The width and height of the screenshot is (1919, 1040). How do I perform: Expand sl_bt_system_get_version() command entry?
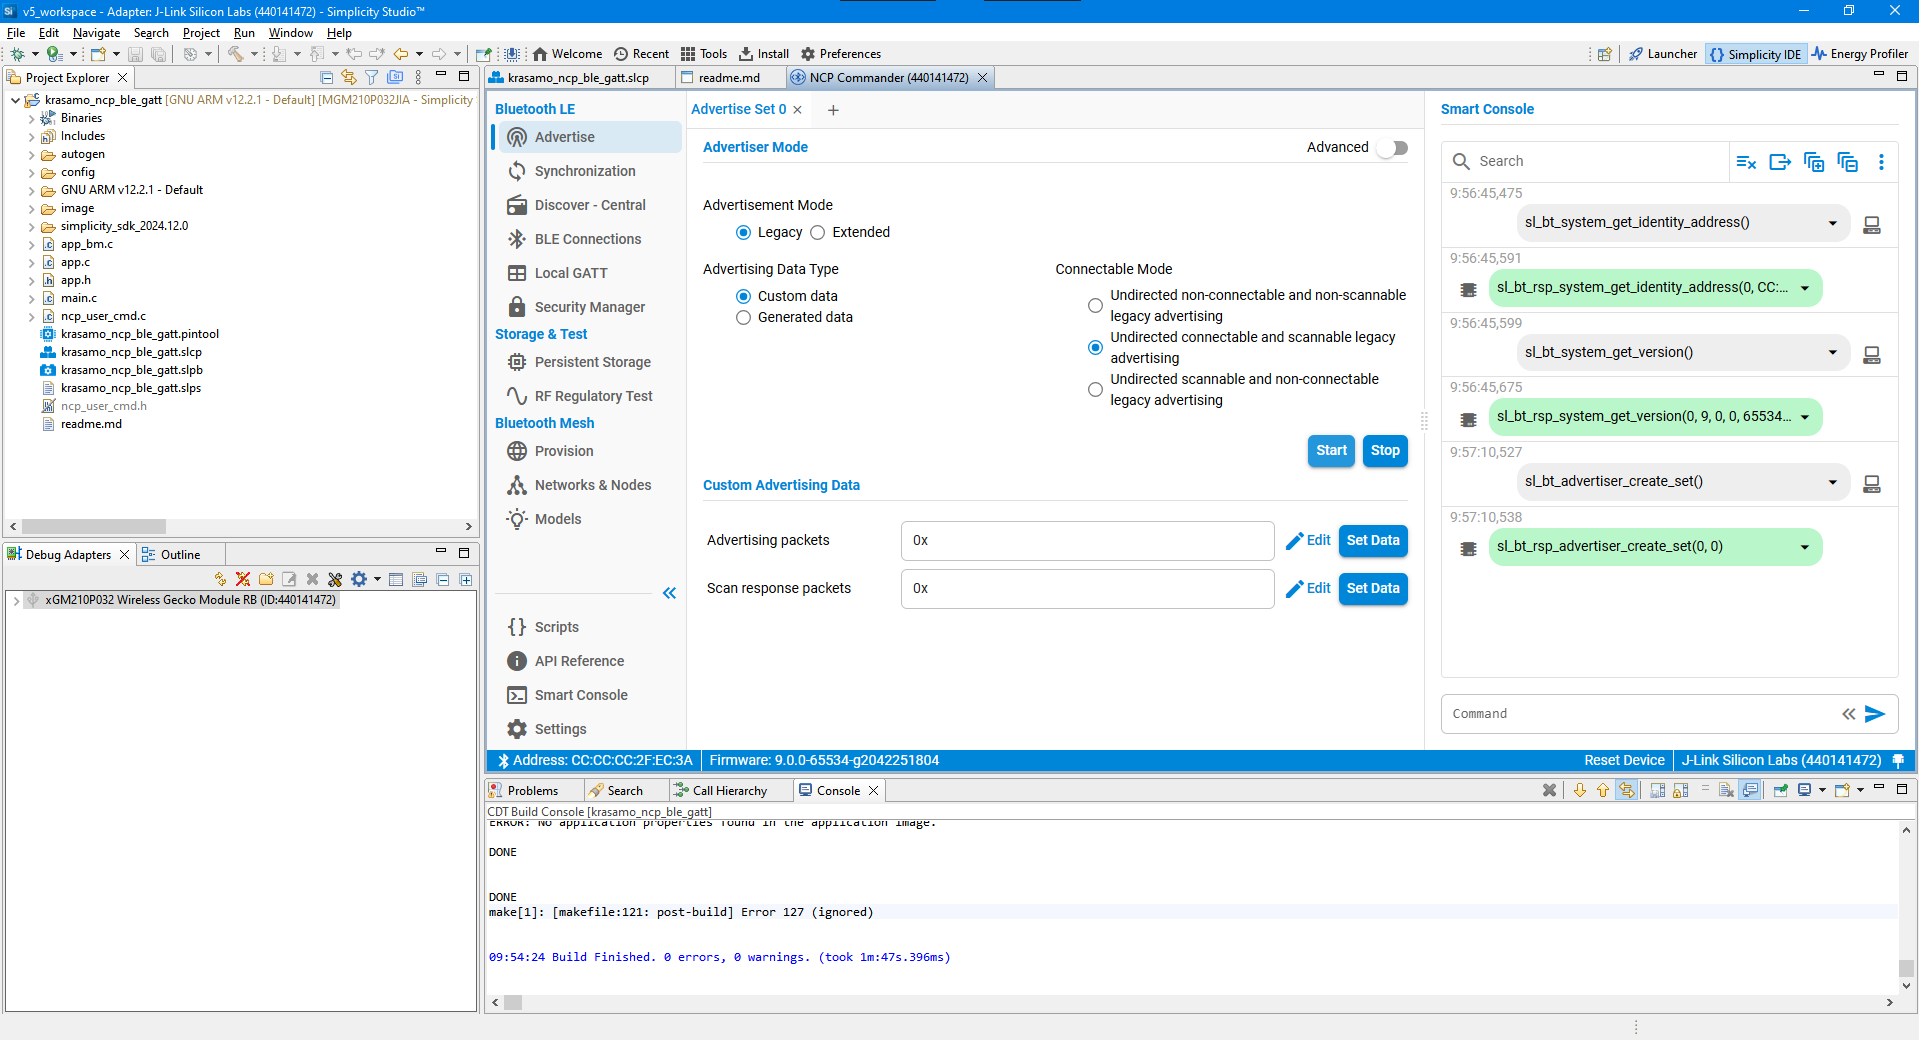click(x=1832, y=352)
